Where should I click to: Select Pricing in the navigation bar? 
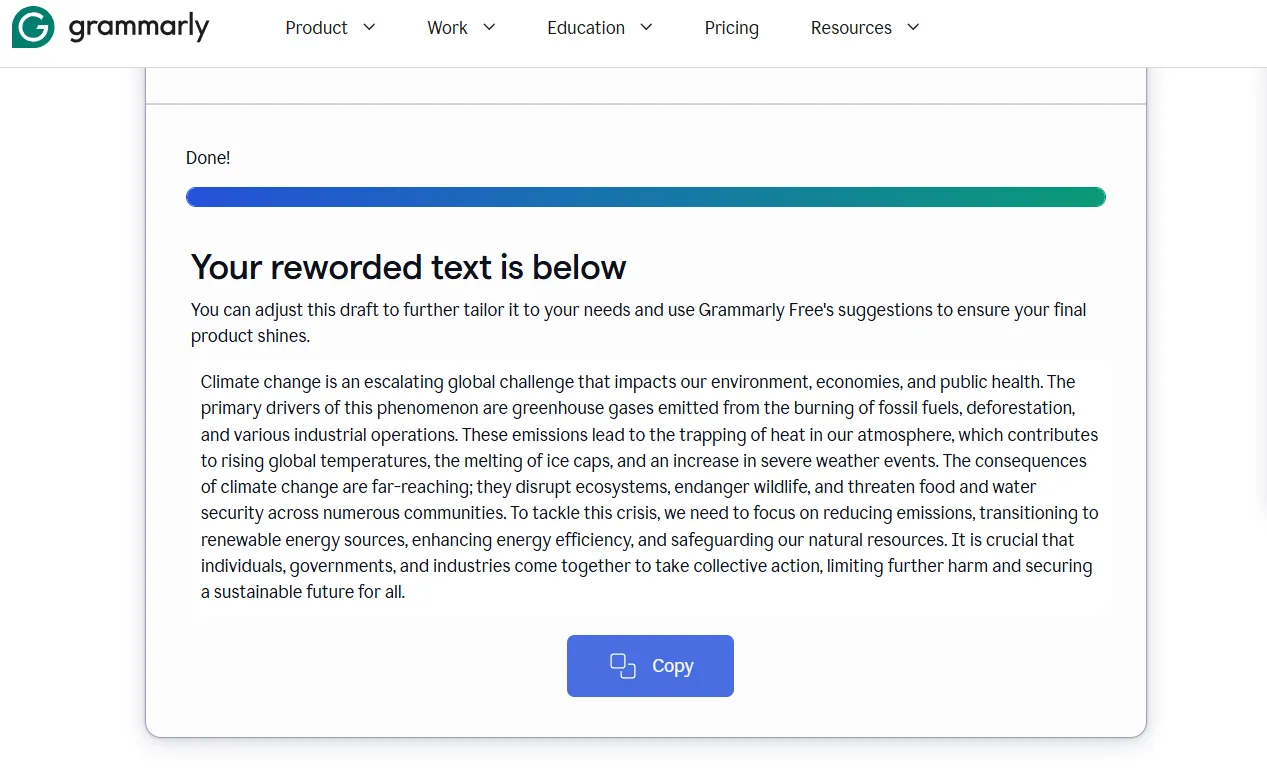(731, 28)
